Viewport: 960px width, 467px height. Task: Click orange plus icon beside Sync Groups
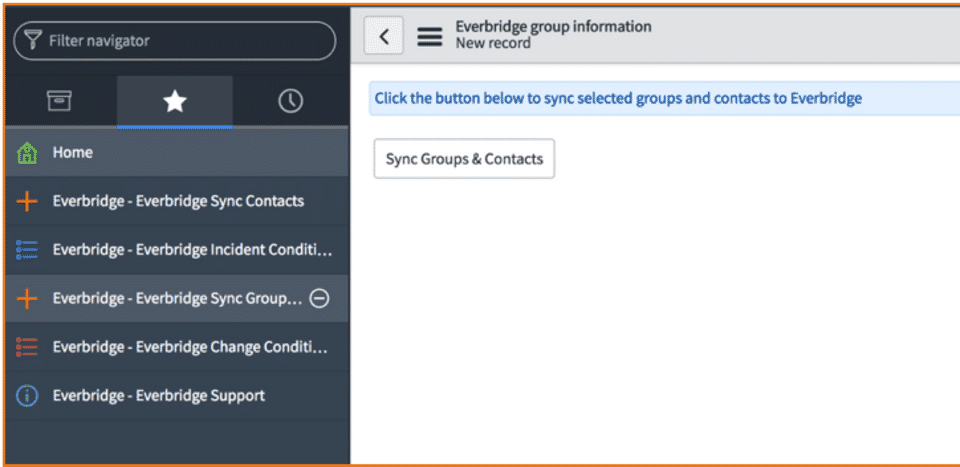pos(27,298)
